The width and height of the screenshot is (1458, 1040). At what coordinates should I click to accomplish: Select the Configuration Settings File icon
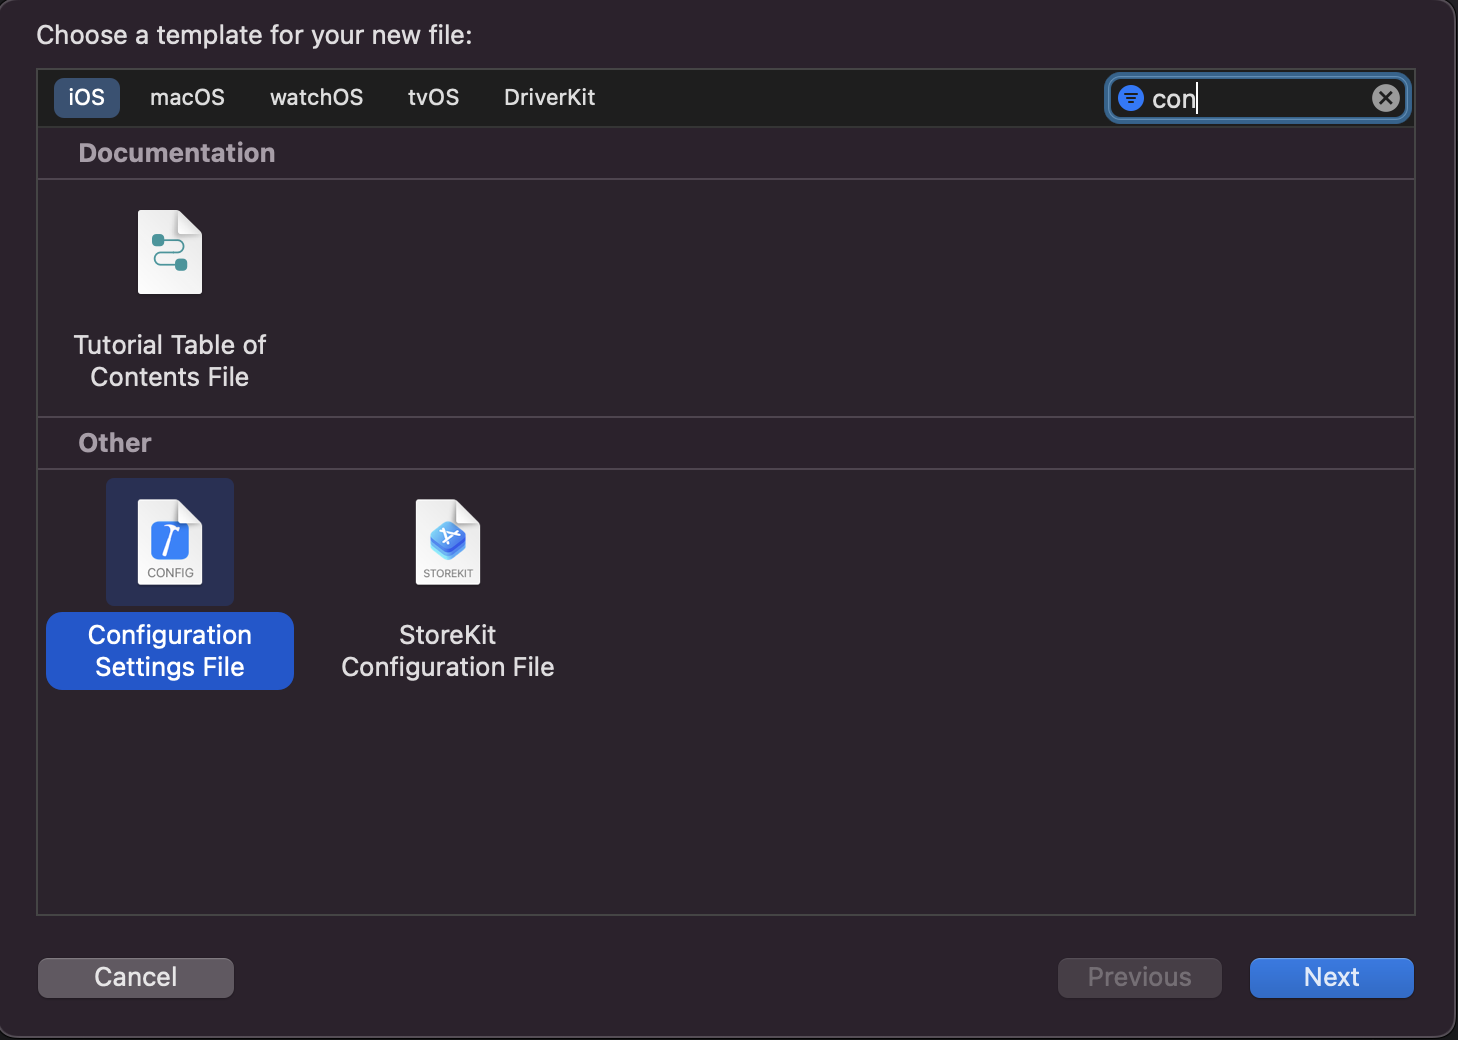click(x=170, y=541)
